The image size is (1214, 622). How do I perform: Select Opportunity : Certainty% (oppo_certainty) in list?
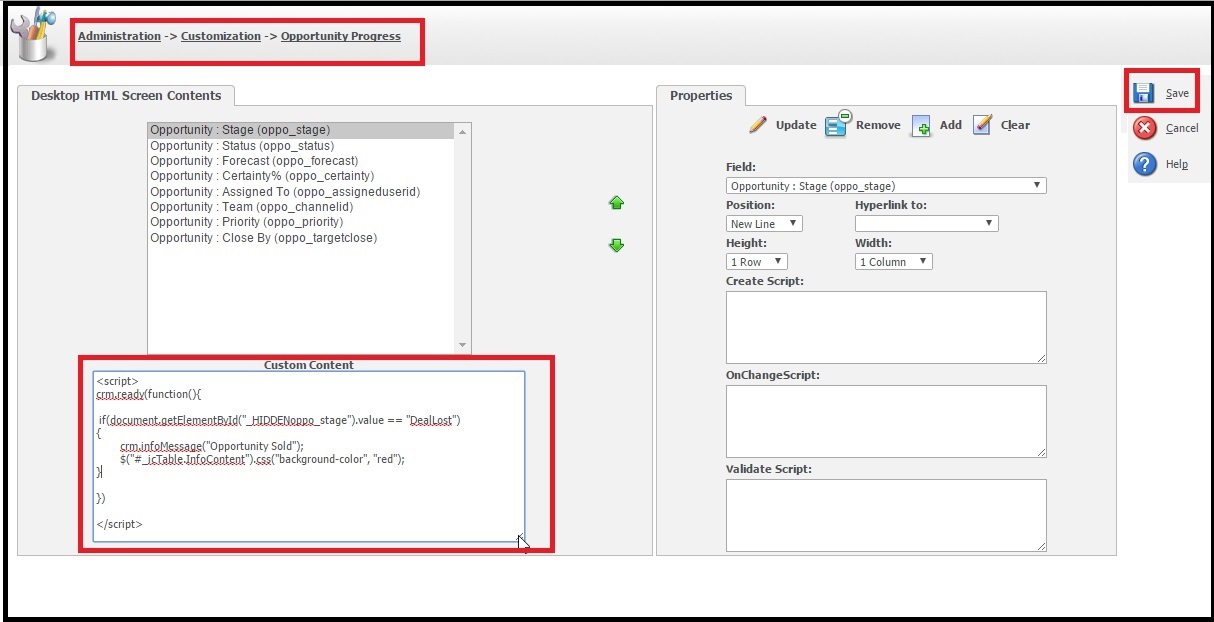pos(301,176)
